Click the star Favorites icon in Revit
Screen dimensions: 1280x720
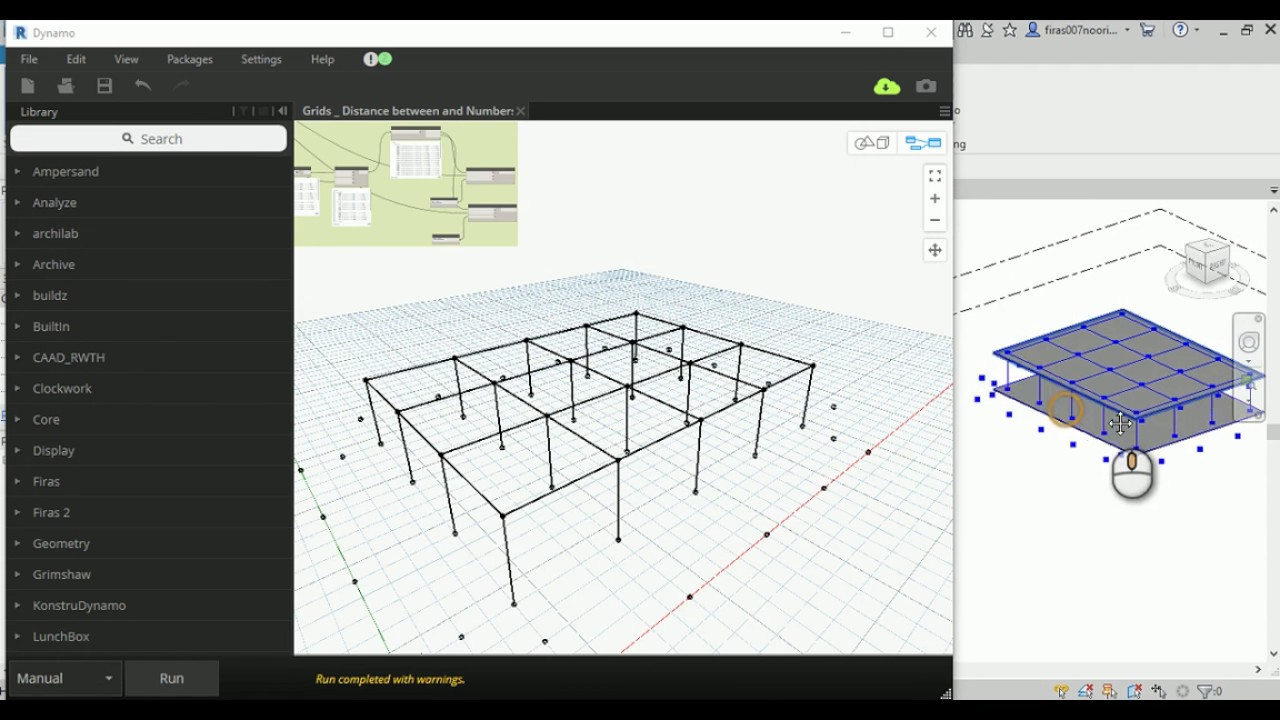(x=1010, y=30)
